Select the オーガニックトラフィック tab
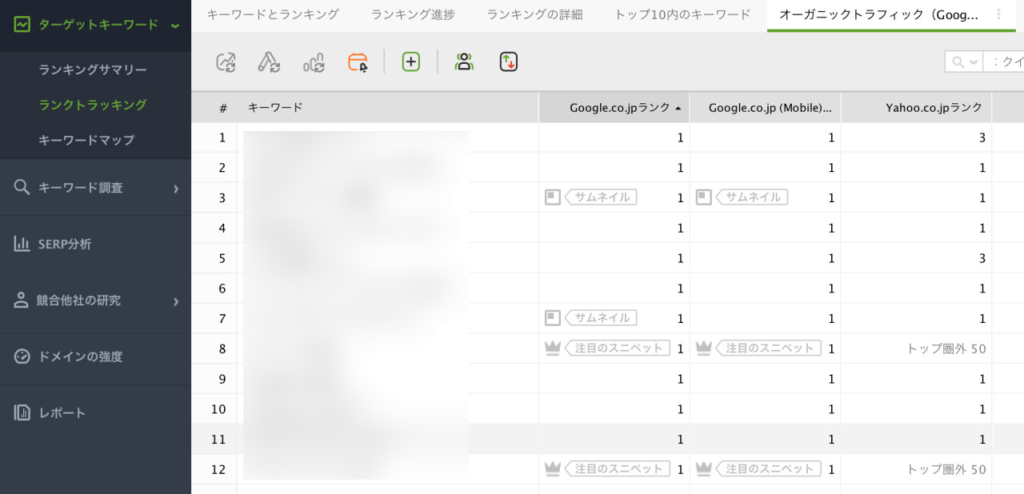Viewport: 1024px width, 494px height. 879,14
